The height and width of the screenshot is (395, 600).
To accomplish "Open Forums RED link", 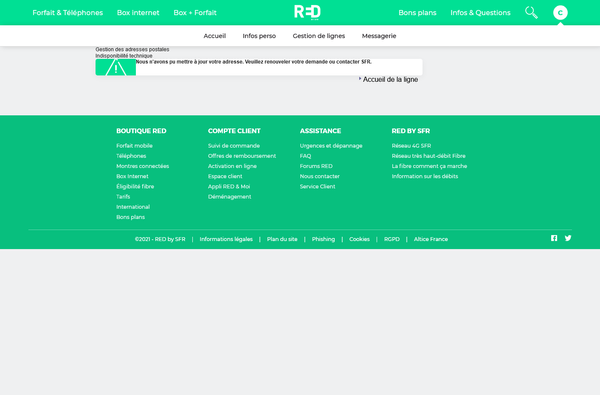I will (316, 166).
